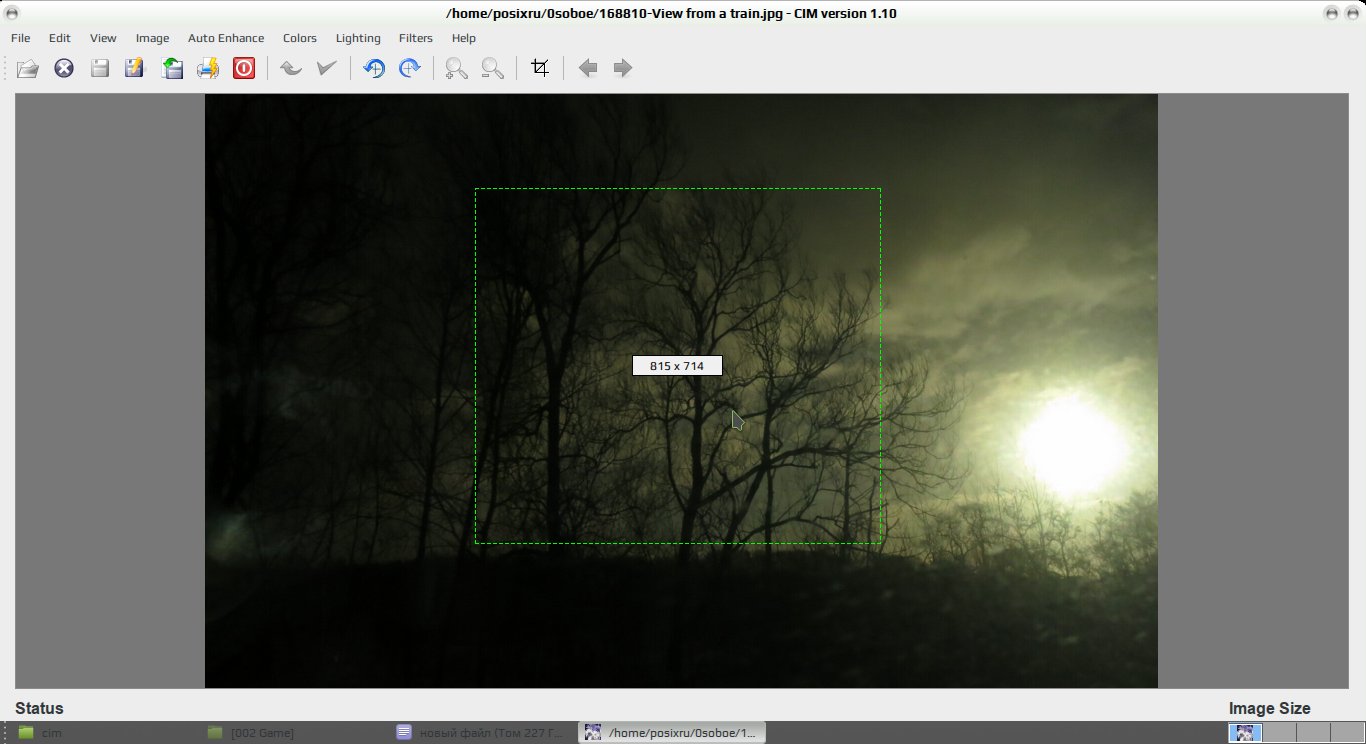1366x744 pixels.
Task: Click the '815 x 714' selection size label
Action: (x=677, y=366)
